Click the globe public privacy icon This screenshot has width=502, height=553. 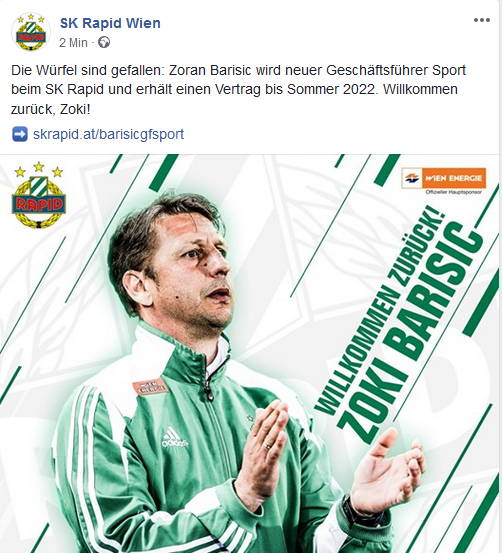point(104,42)
